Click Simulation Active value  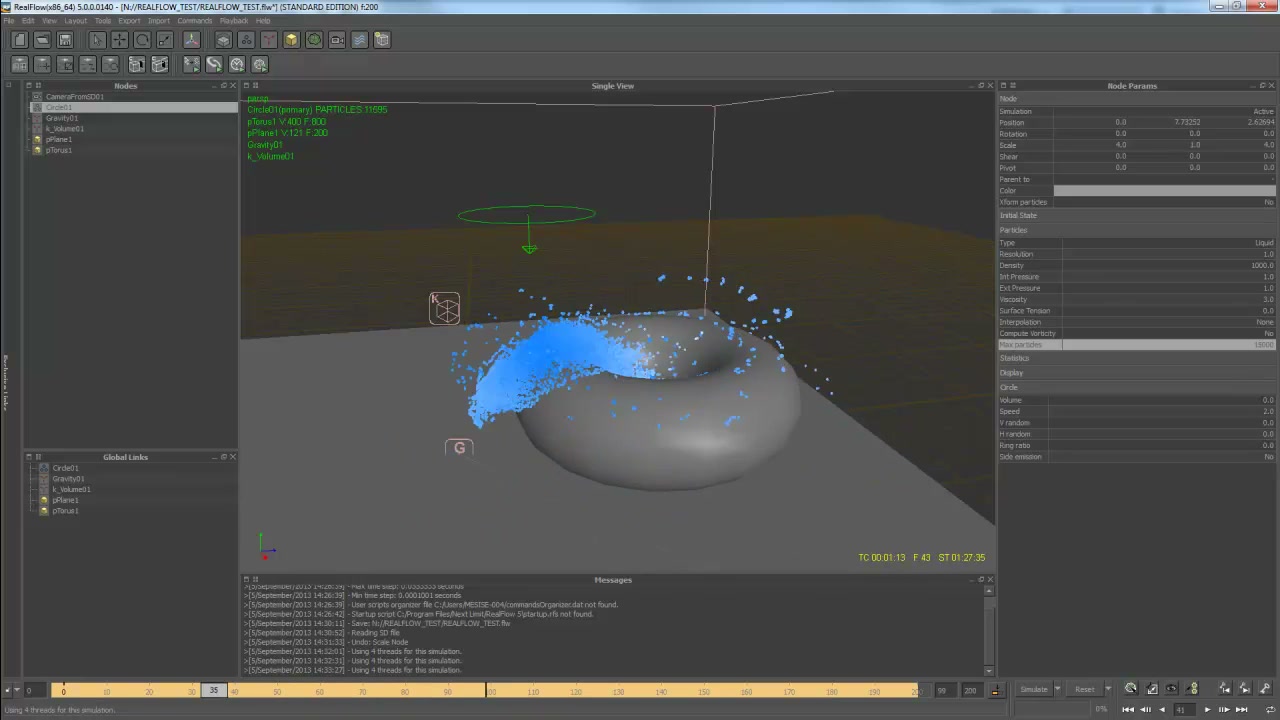(x=1263, y=111)
